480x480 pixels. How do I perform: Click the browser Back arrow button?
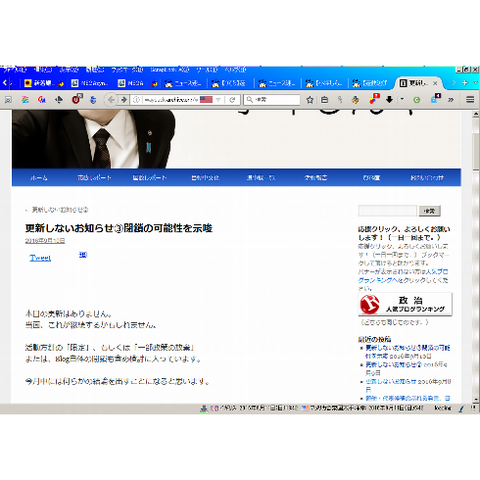tap(111, 100)
